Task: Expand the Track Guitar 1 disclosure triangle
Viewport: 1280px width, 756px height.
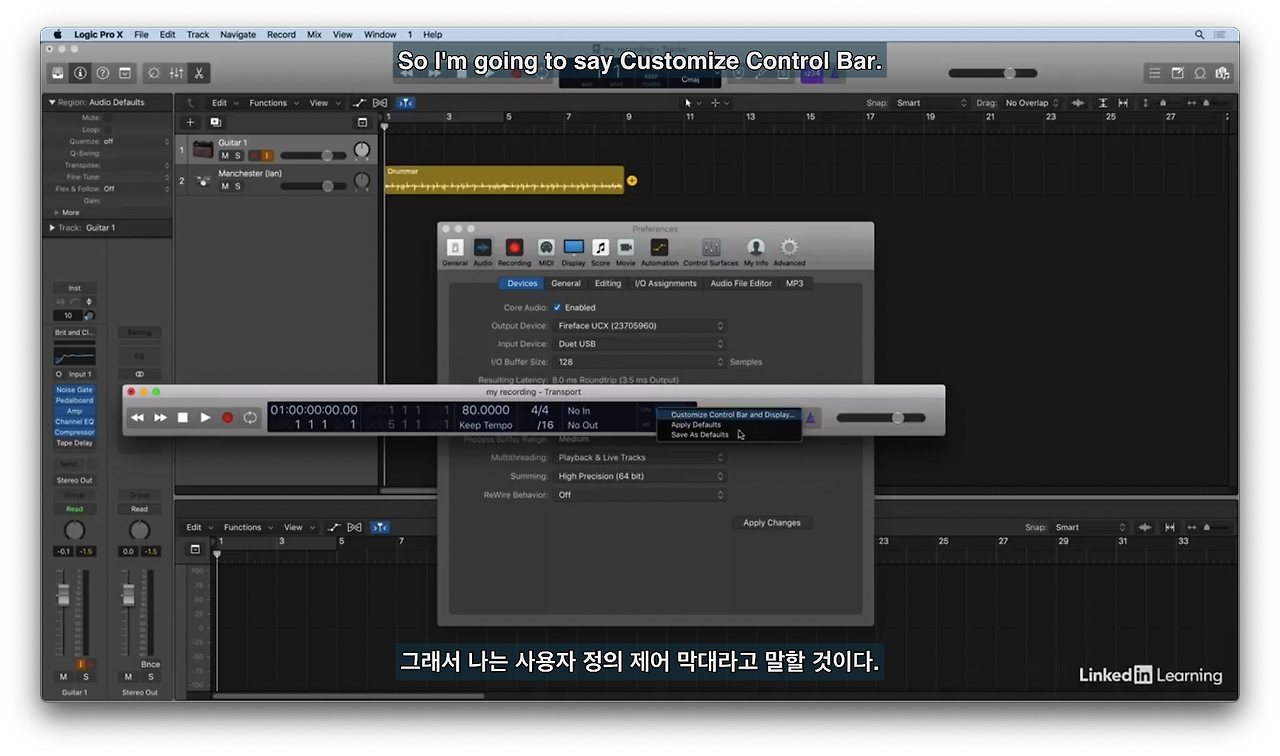Action: (52, 228)
